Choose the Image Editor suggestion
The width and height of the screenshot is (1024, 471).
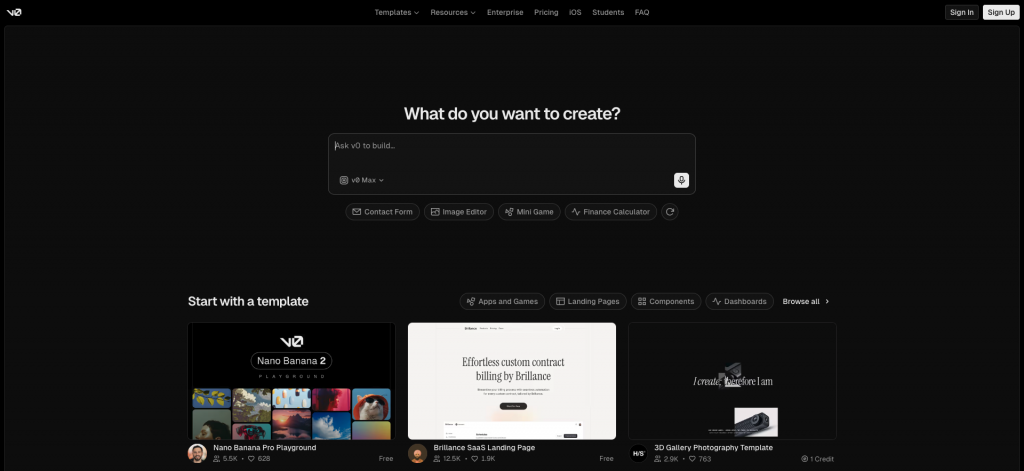click(x=459, y=212)
